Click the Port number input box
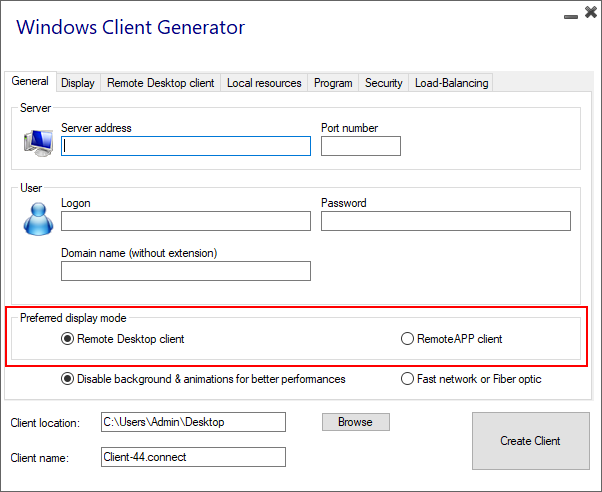602x492 pixels. point(361,146)
